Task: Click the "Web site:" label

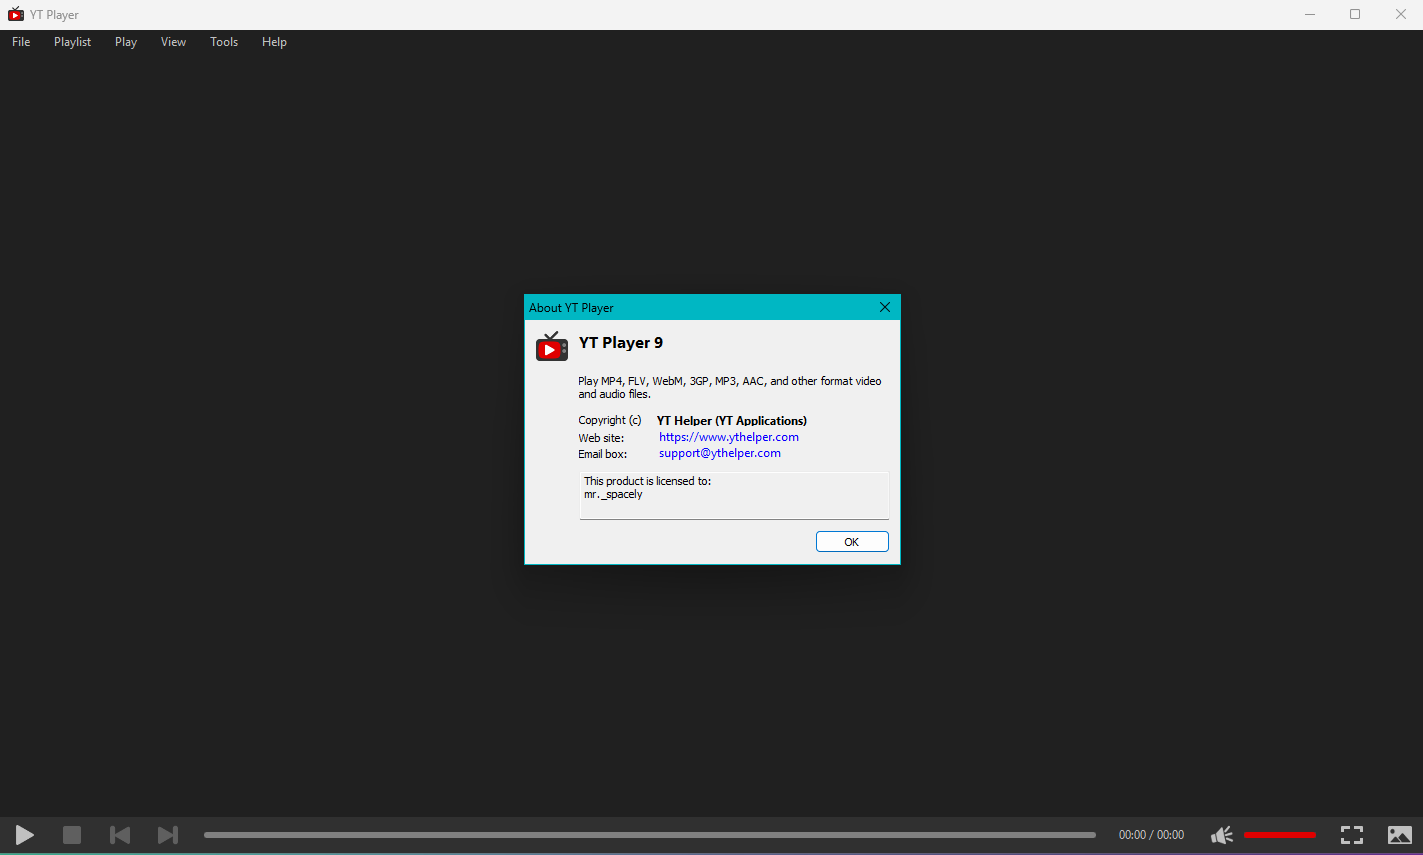Action: click(601, 438)
